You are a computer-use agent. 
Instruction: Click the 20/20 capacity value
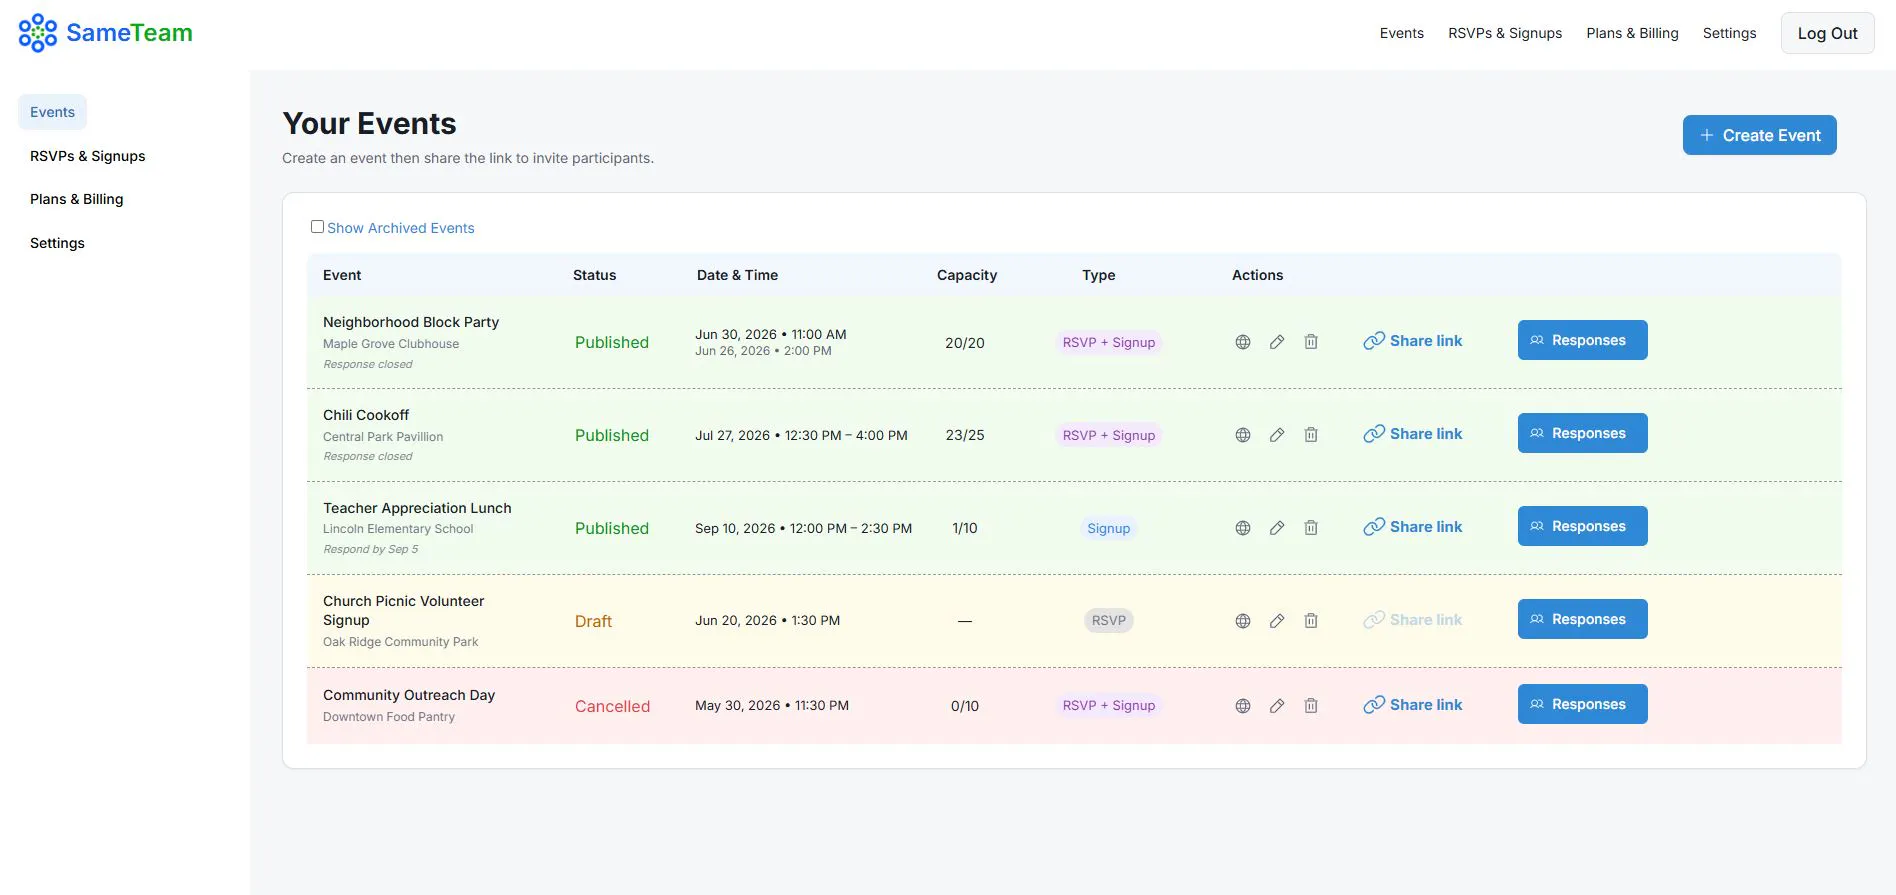[x=965, y=342]
